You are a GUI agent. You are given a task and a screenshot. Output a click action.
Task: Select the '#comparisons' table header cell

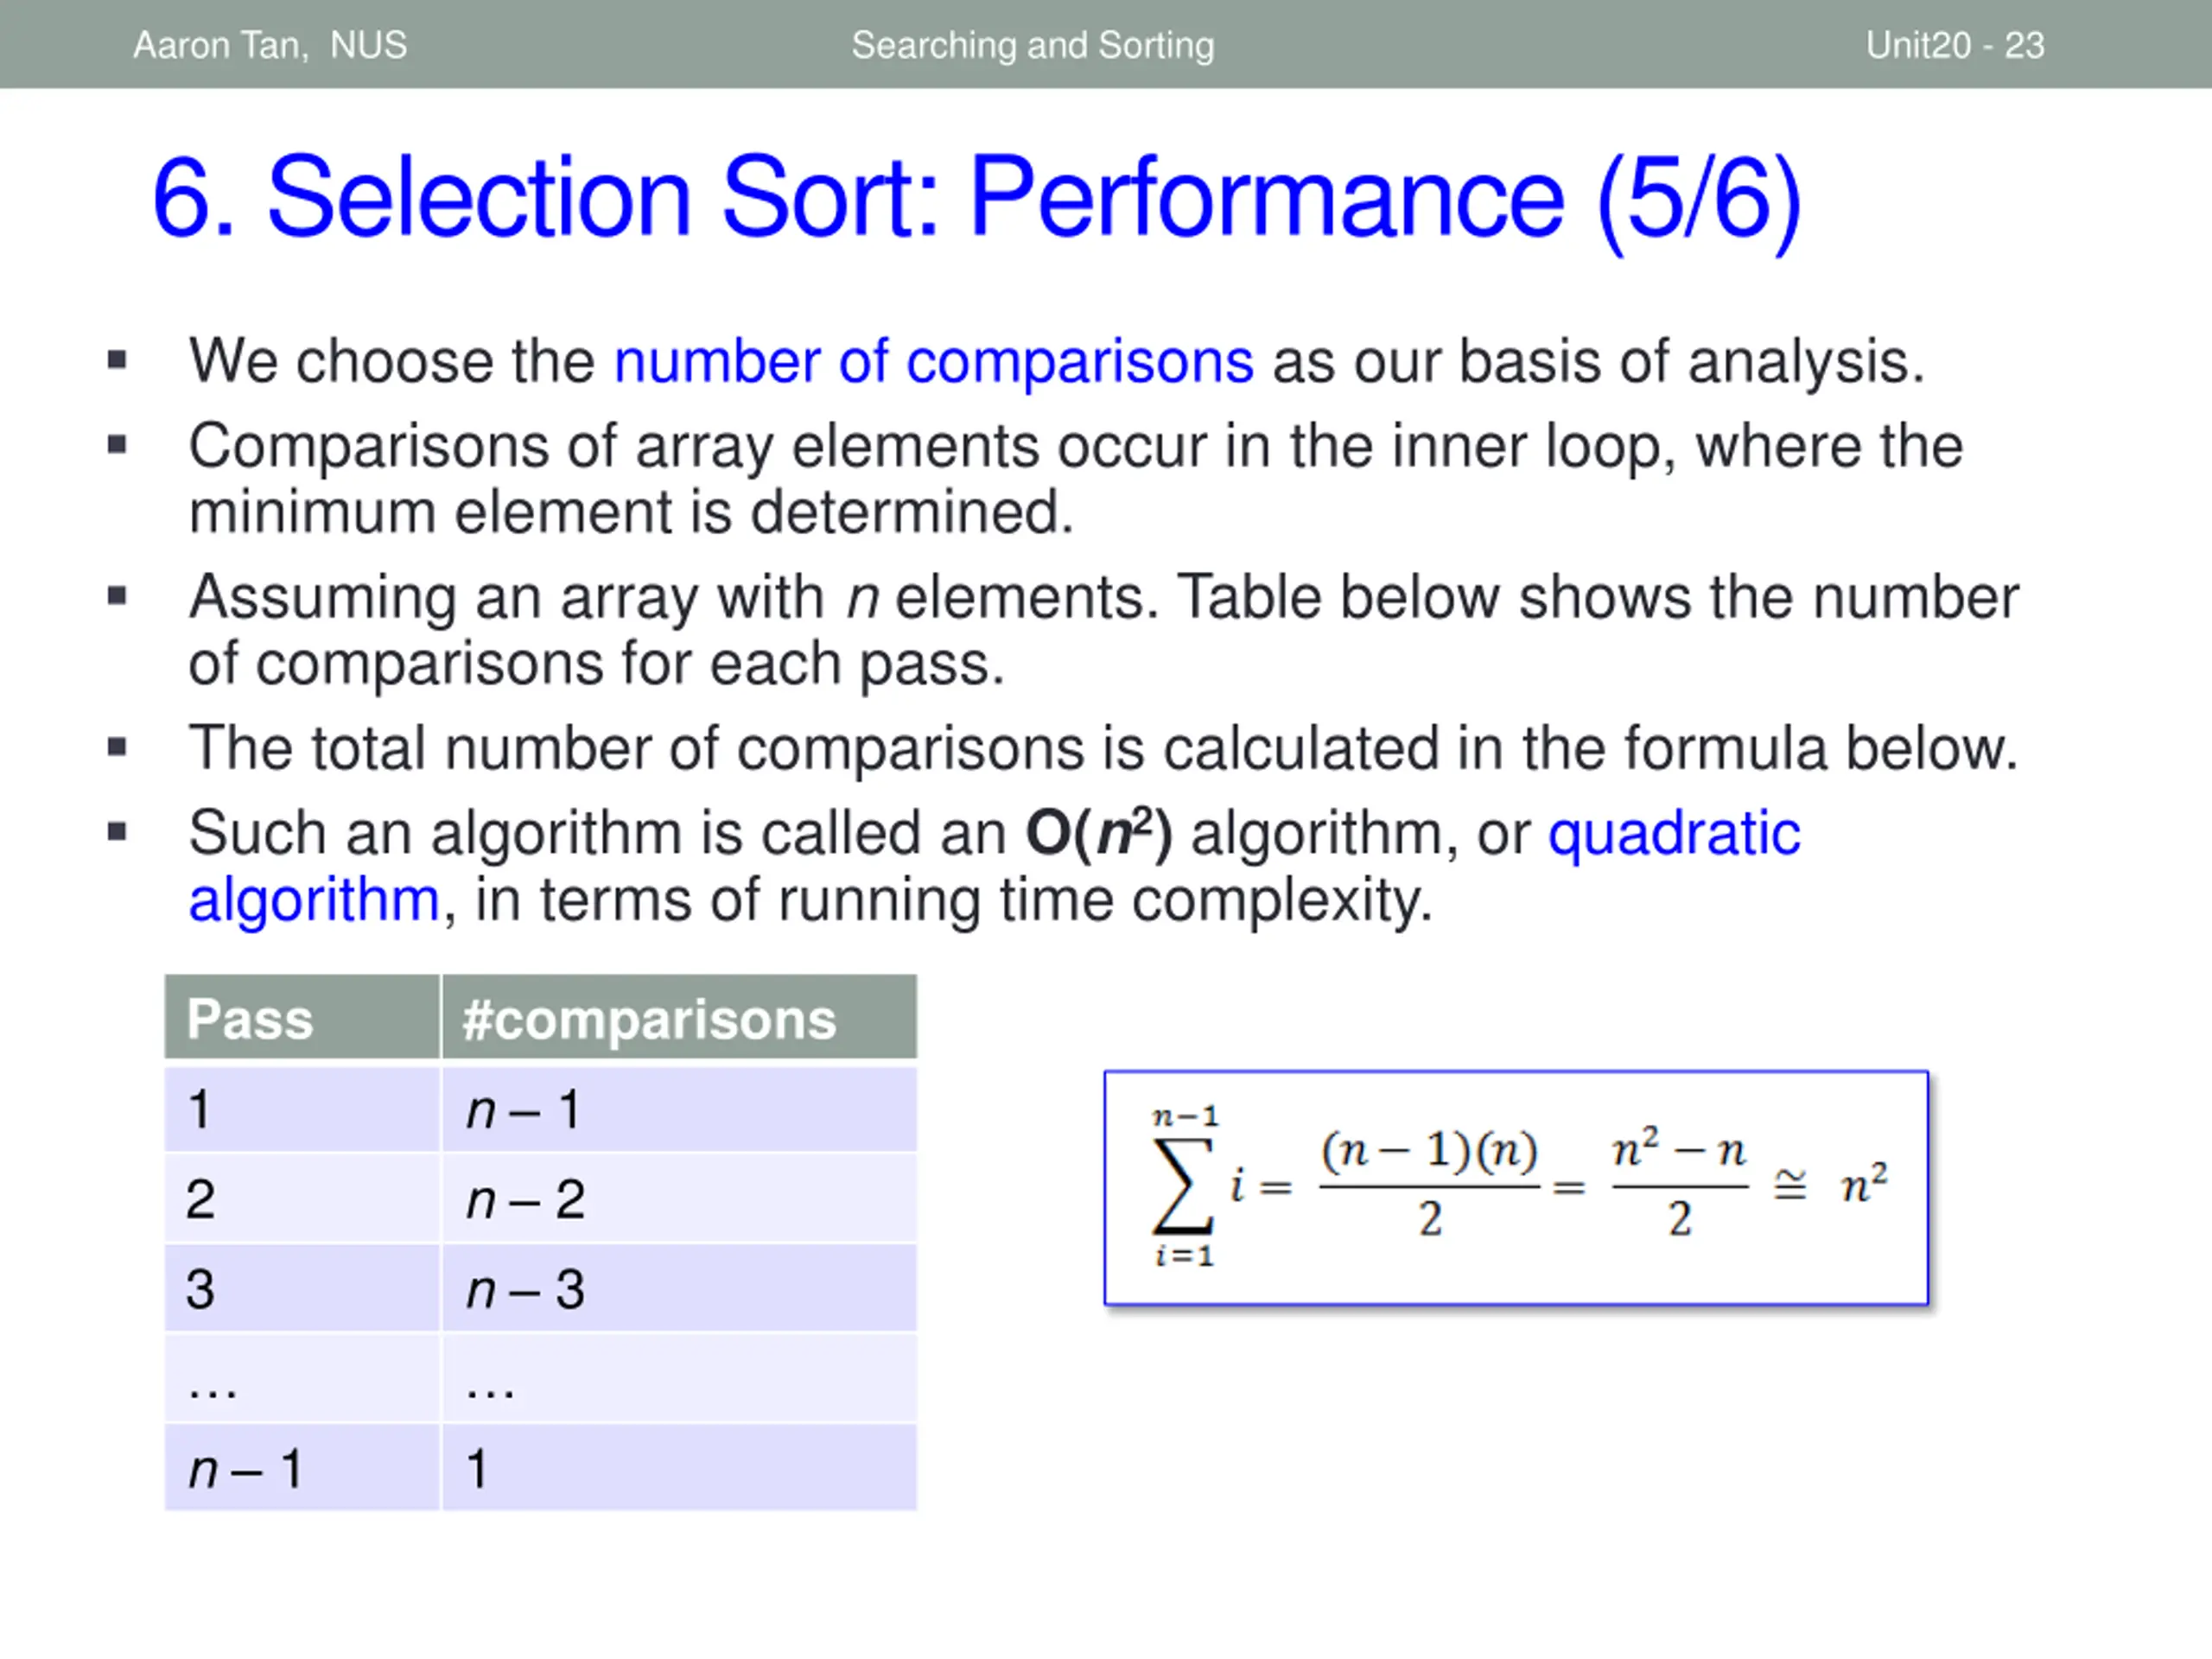point(679,1019)
